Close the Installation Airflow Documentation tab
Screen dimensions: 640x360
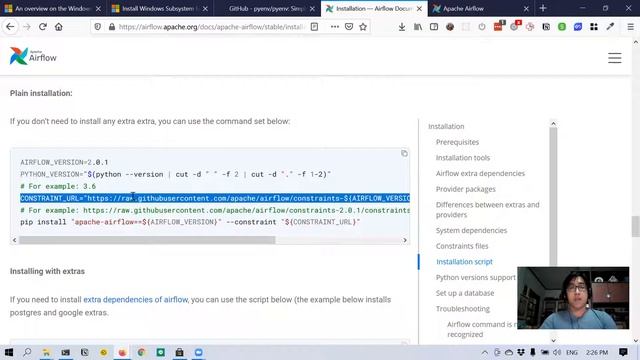[x=419, y=9]
